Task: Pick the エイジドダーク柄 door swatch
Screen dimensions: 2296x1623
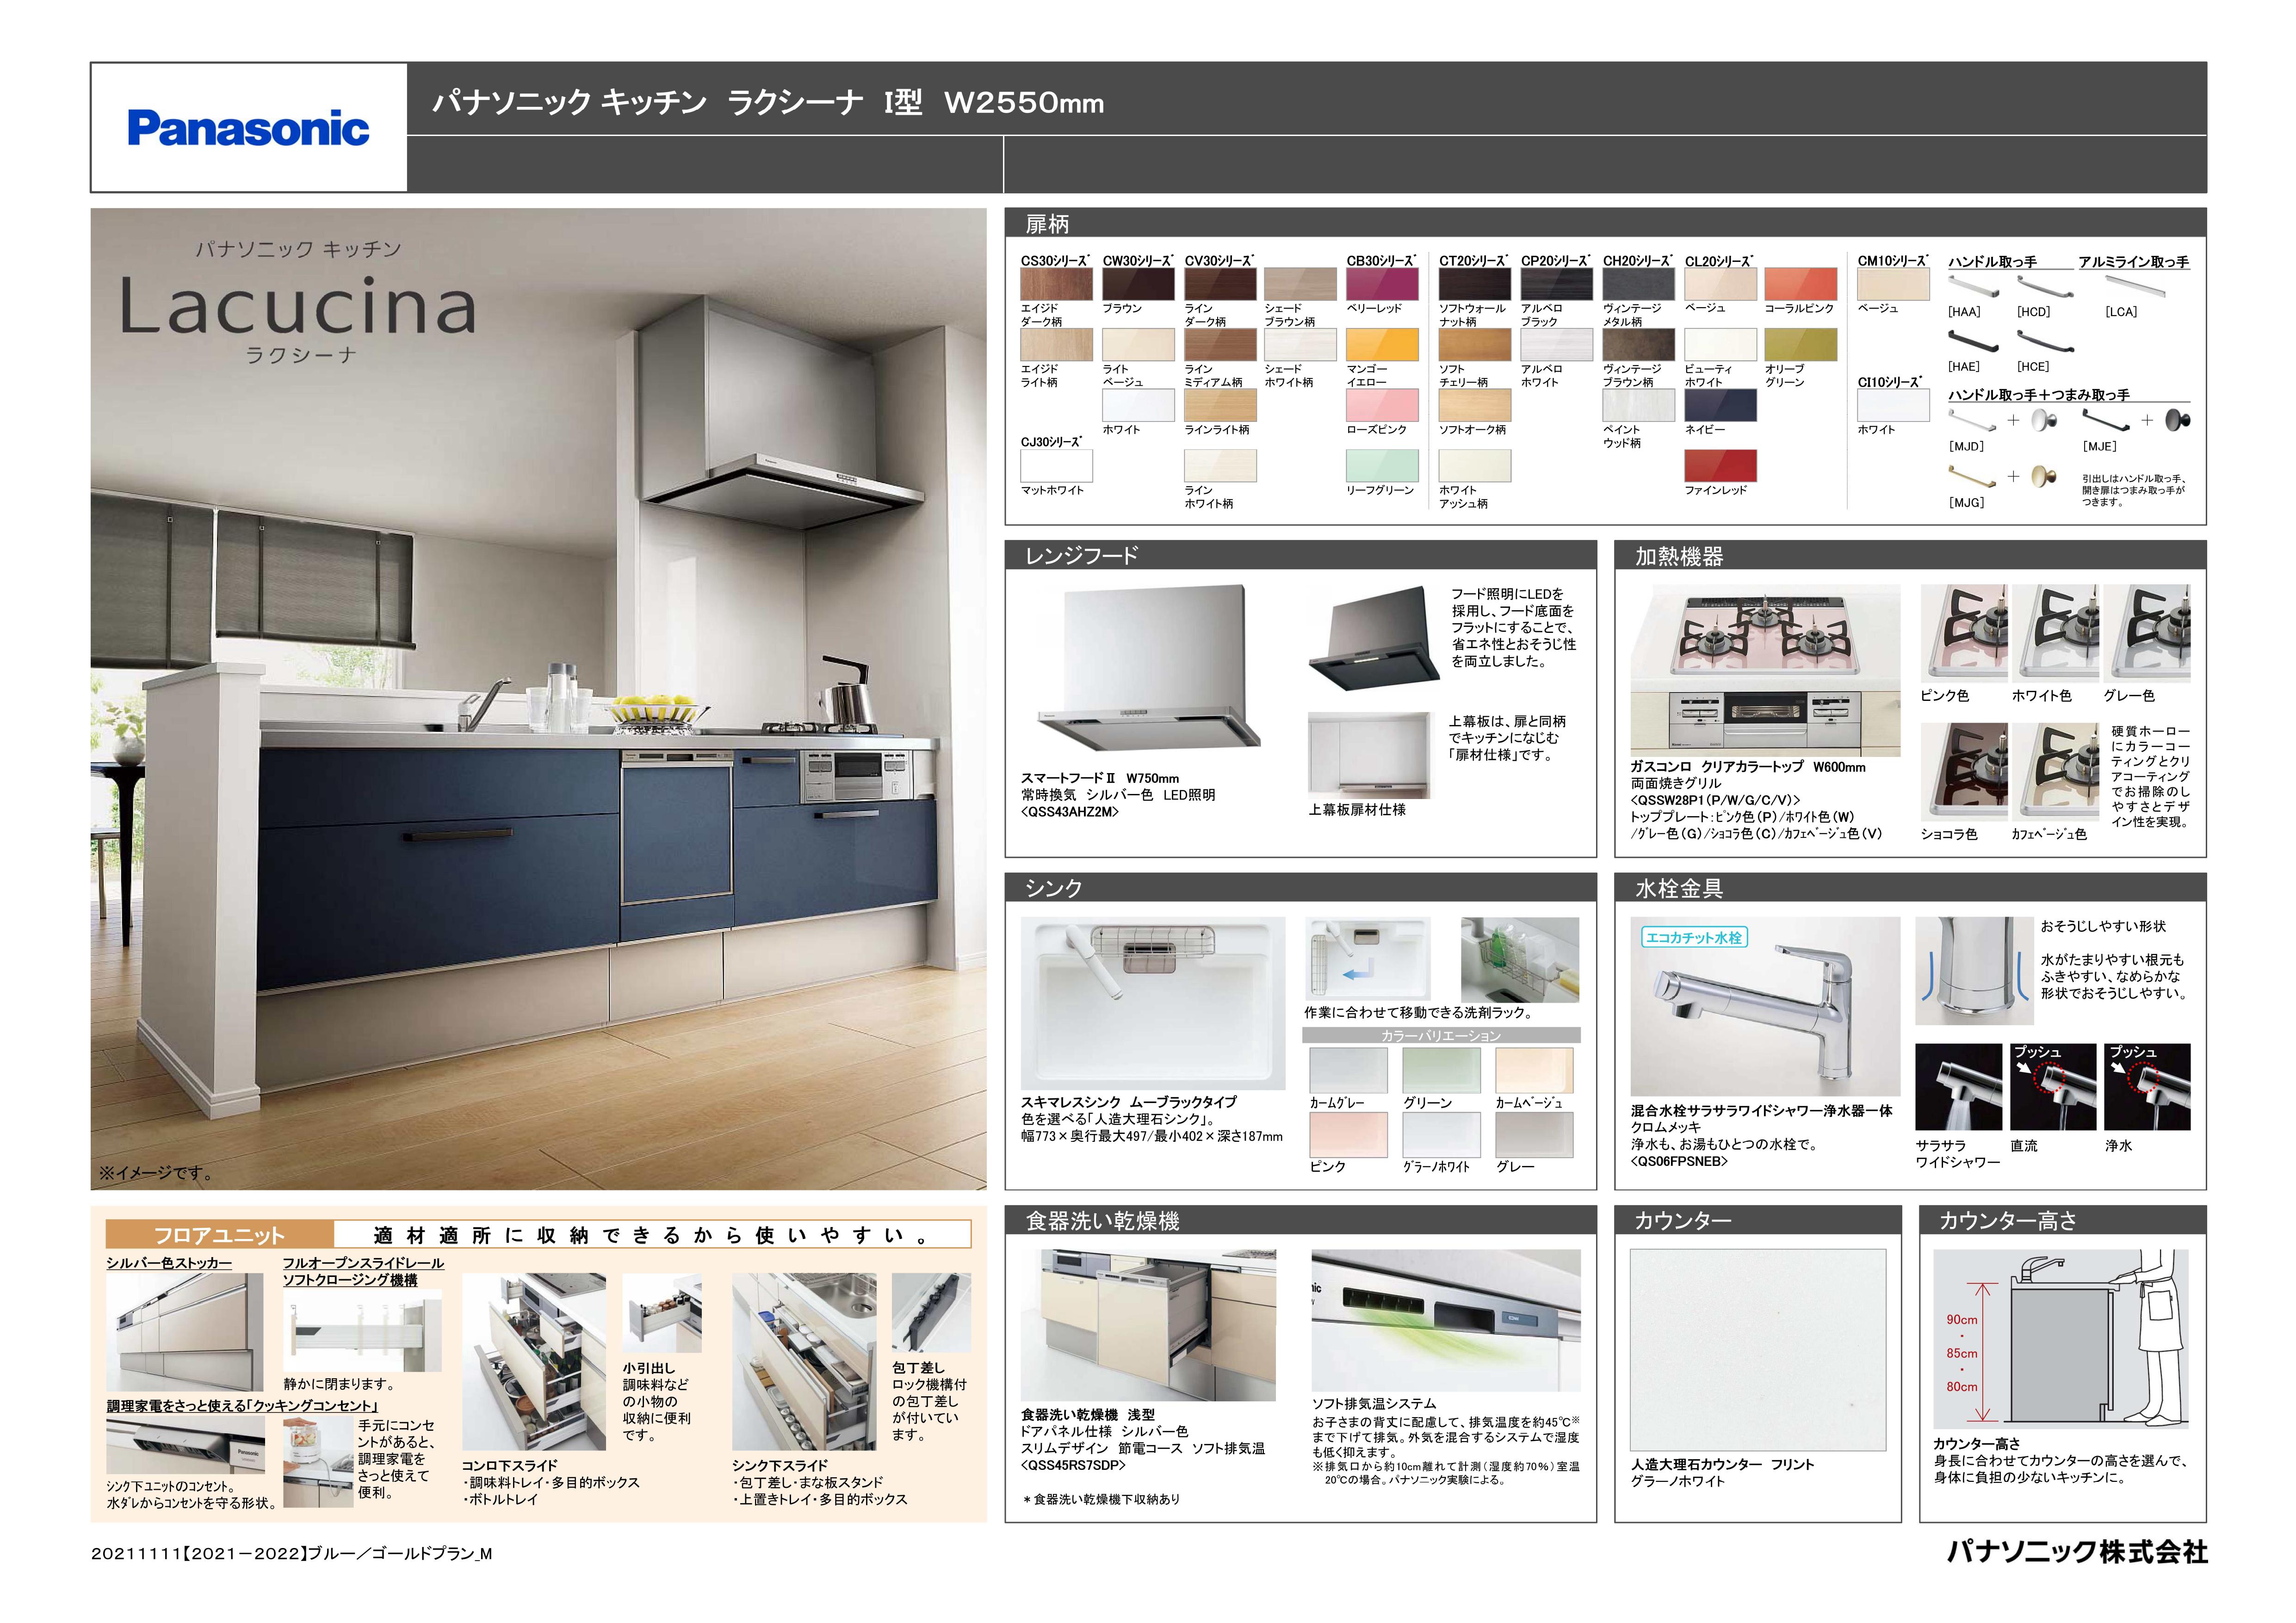Action: coord(1056,284)
